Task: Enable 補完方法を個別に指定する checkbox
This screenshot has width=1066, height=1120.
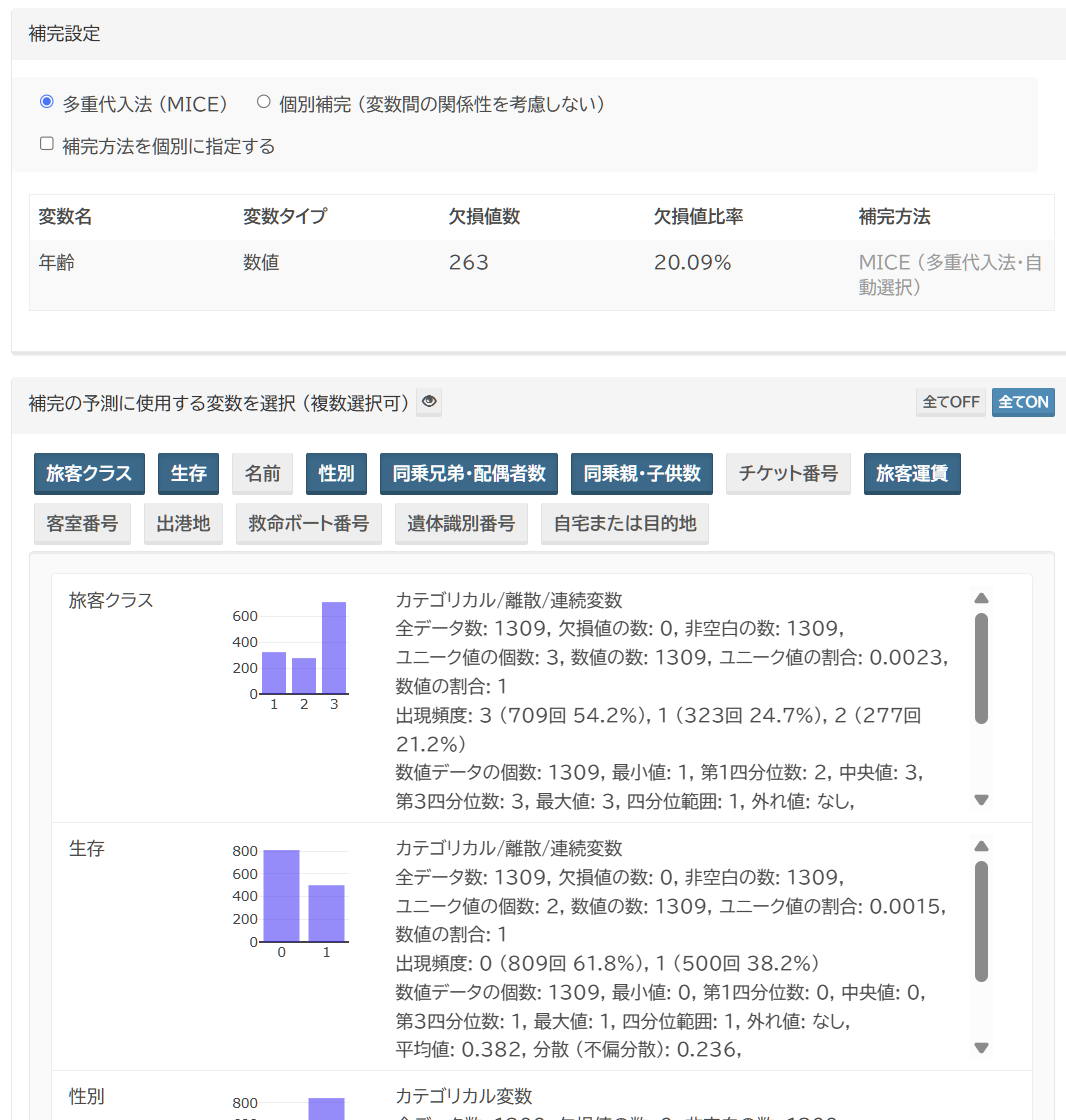Action: tap(46, 144)
